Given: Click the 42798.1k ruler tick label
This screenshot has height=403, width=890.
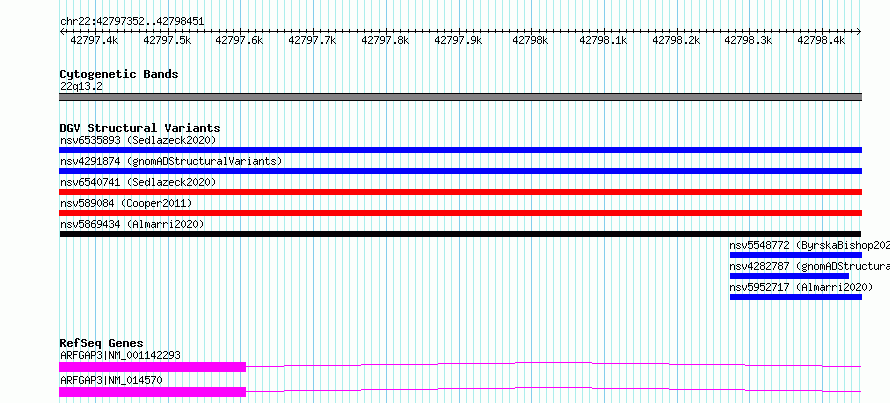Looking at the screenshot, I should pyautogui.click(x=603, y=40).
